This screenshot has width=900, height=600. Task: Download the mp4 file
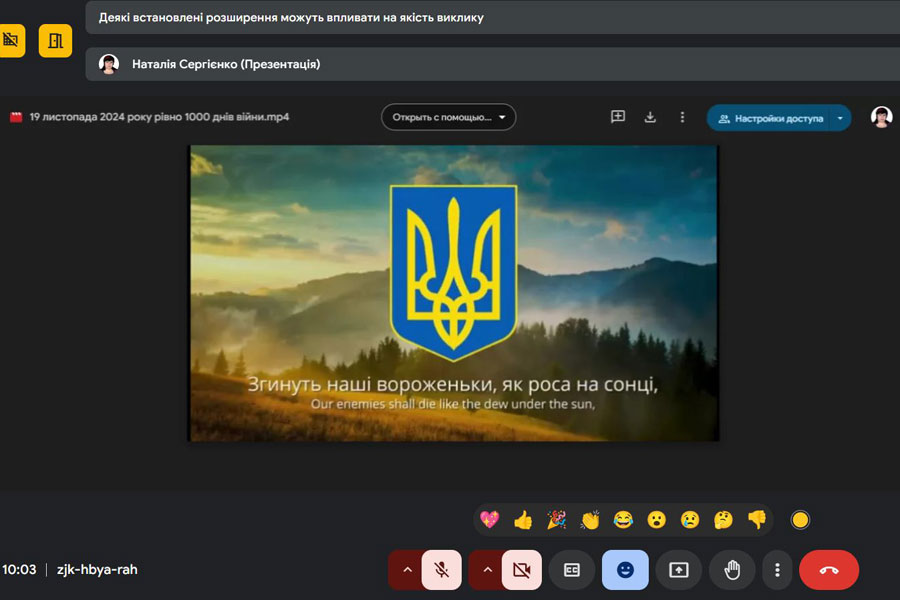click(650, 117)
